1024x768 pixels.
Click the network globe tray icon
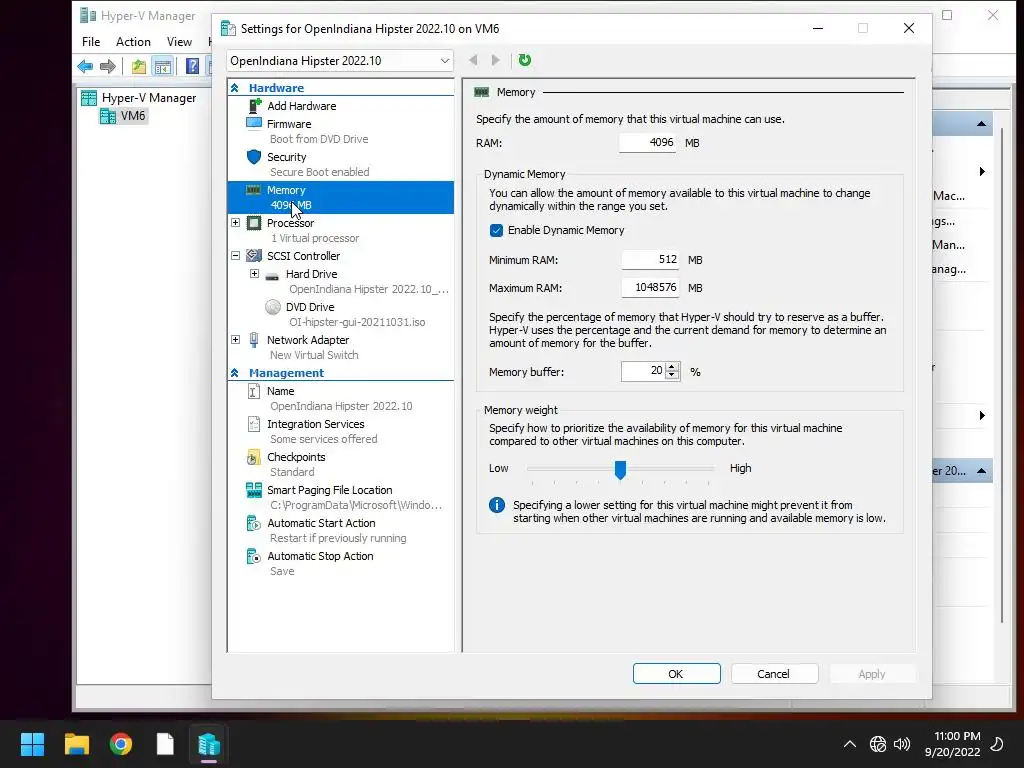[878, 744]
